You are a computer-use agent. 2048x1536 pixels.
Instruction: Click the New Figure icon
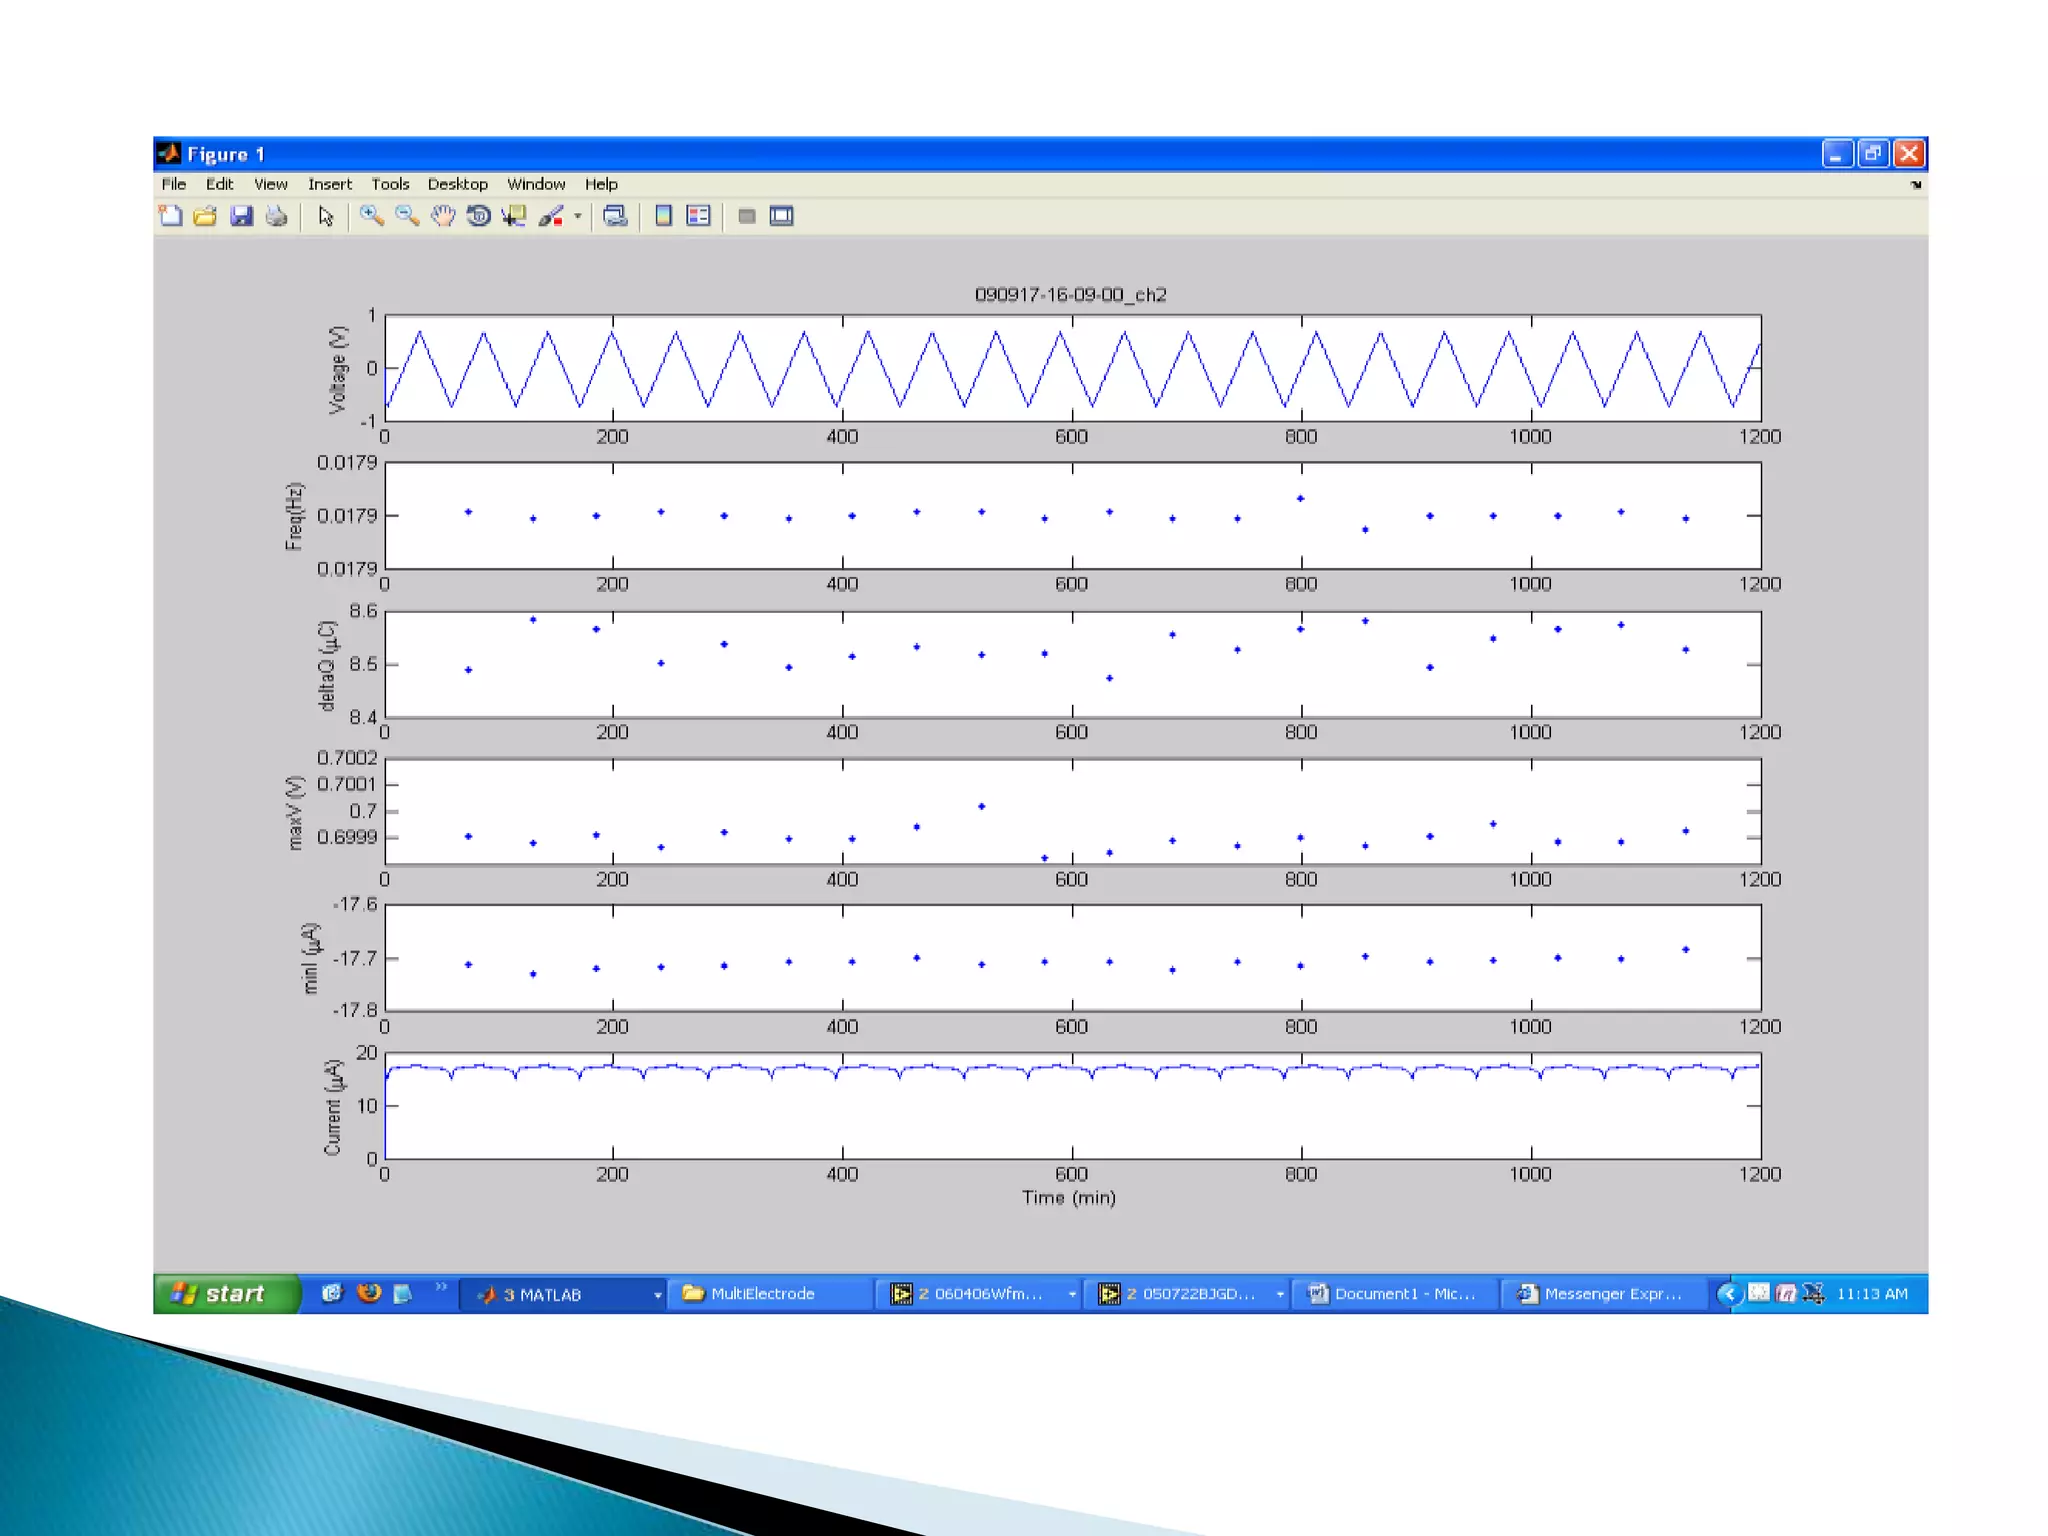point(171,216)
